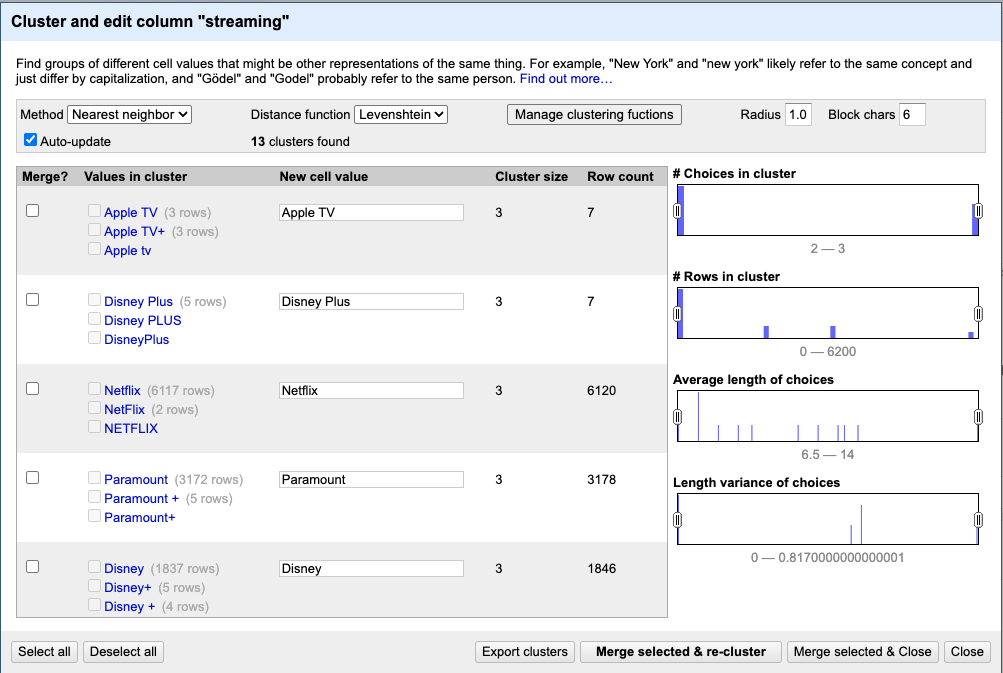Open the Method dropdown
Viewport: 1003px width, 673px height.
click(129, 115)
